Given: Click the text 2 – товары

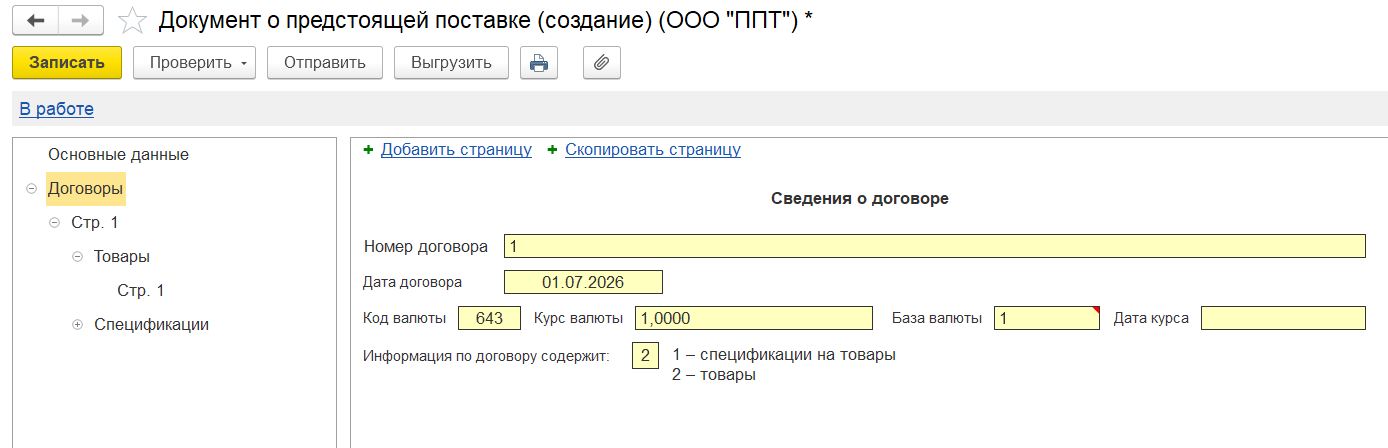Looking at the screenshot, I should coord(714,375).
